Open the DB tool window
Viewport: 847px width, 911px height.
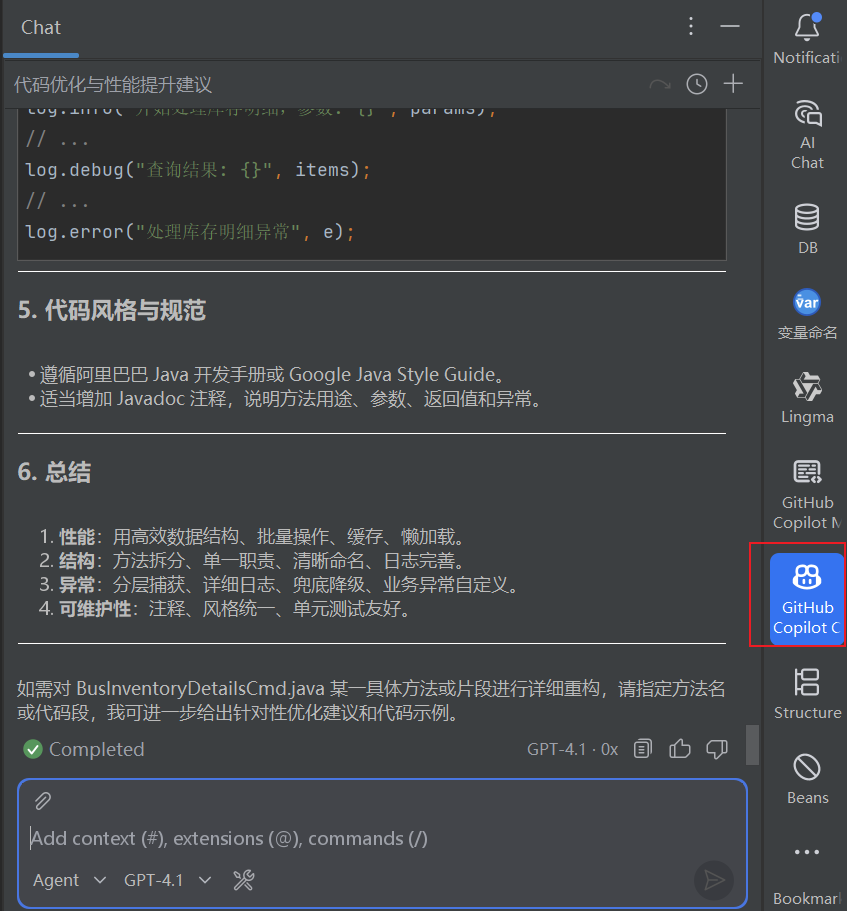[806, 222]
